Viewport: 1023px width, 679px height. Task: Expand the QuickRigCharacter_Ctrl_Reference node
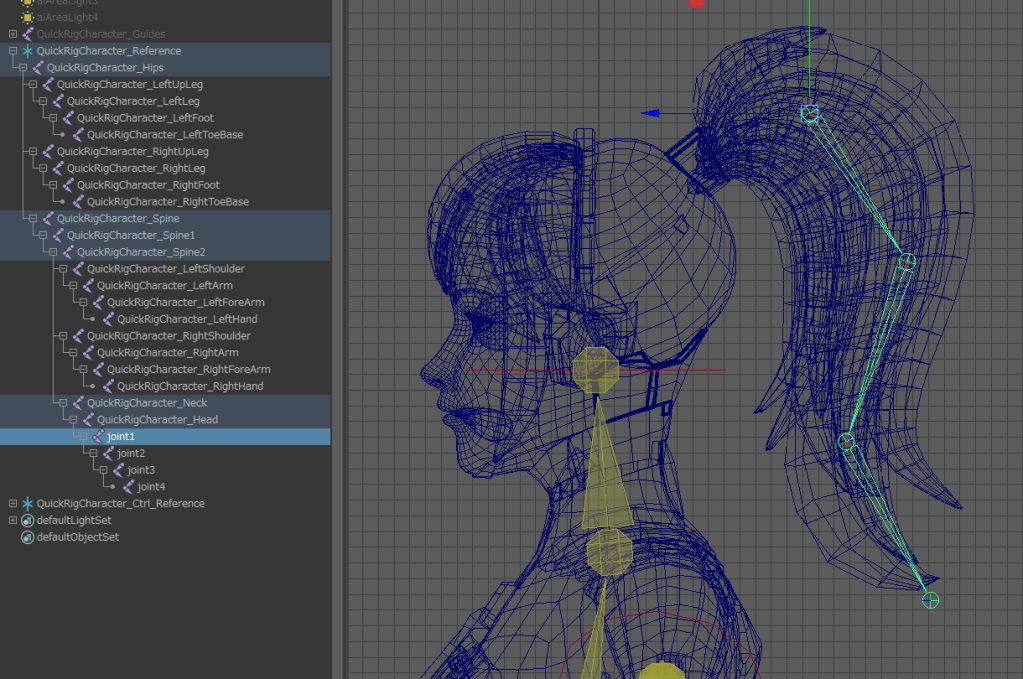click(12, 503)
